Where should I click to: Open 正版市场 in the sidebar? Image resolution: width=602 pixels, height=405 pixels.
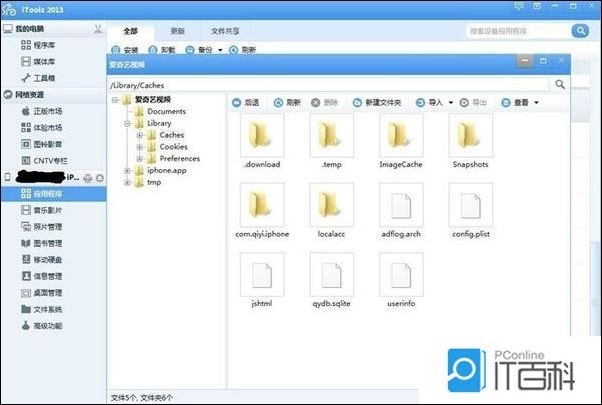click(41, 111)
